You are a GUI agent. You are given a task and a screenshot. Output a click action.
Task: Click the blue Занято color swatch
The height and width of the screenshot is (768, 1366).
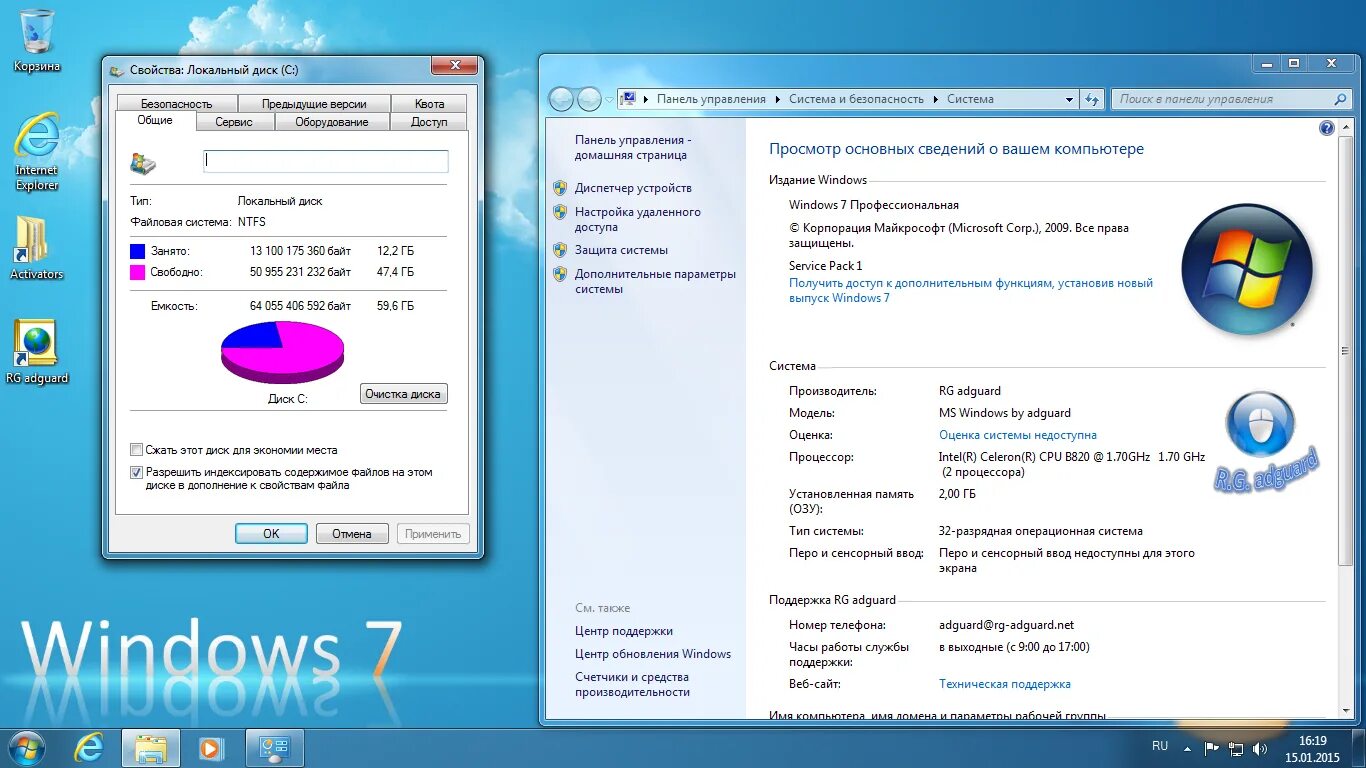tap(138, 251)
